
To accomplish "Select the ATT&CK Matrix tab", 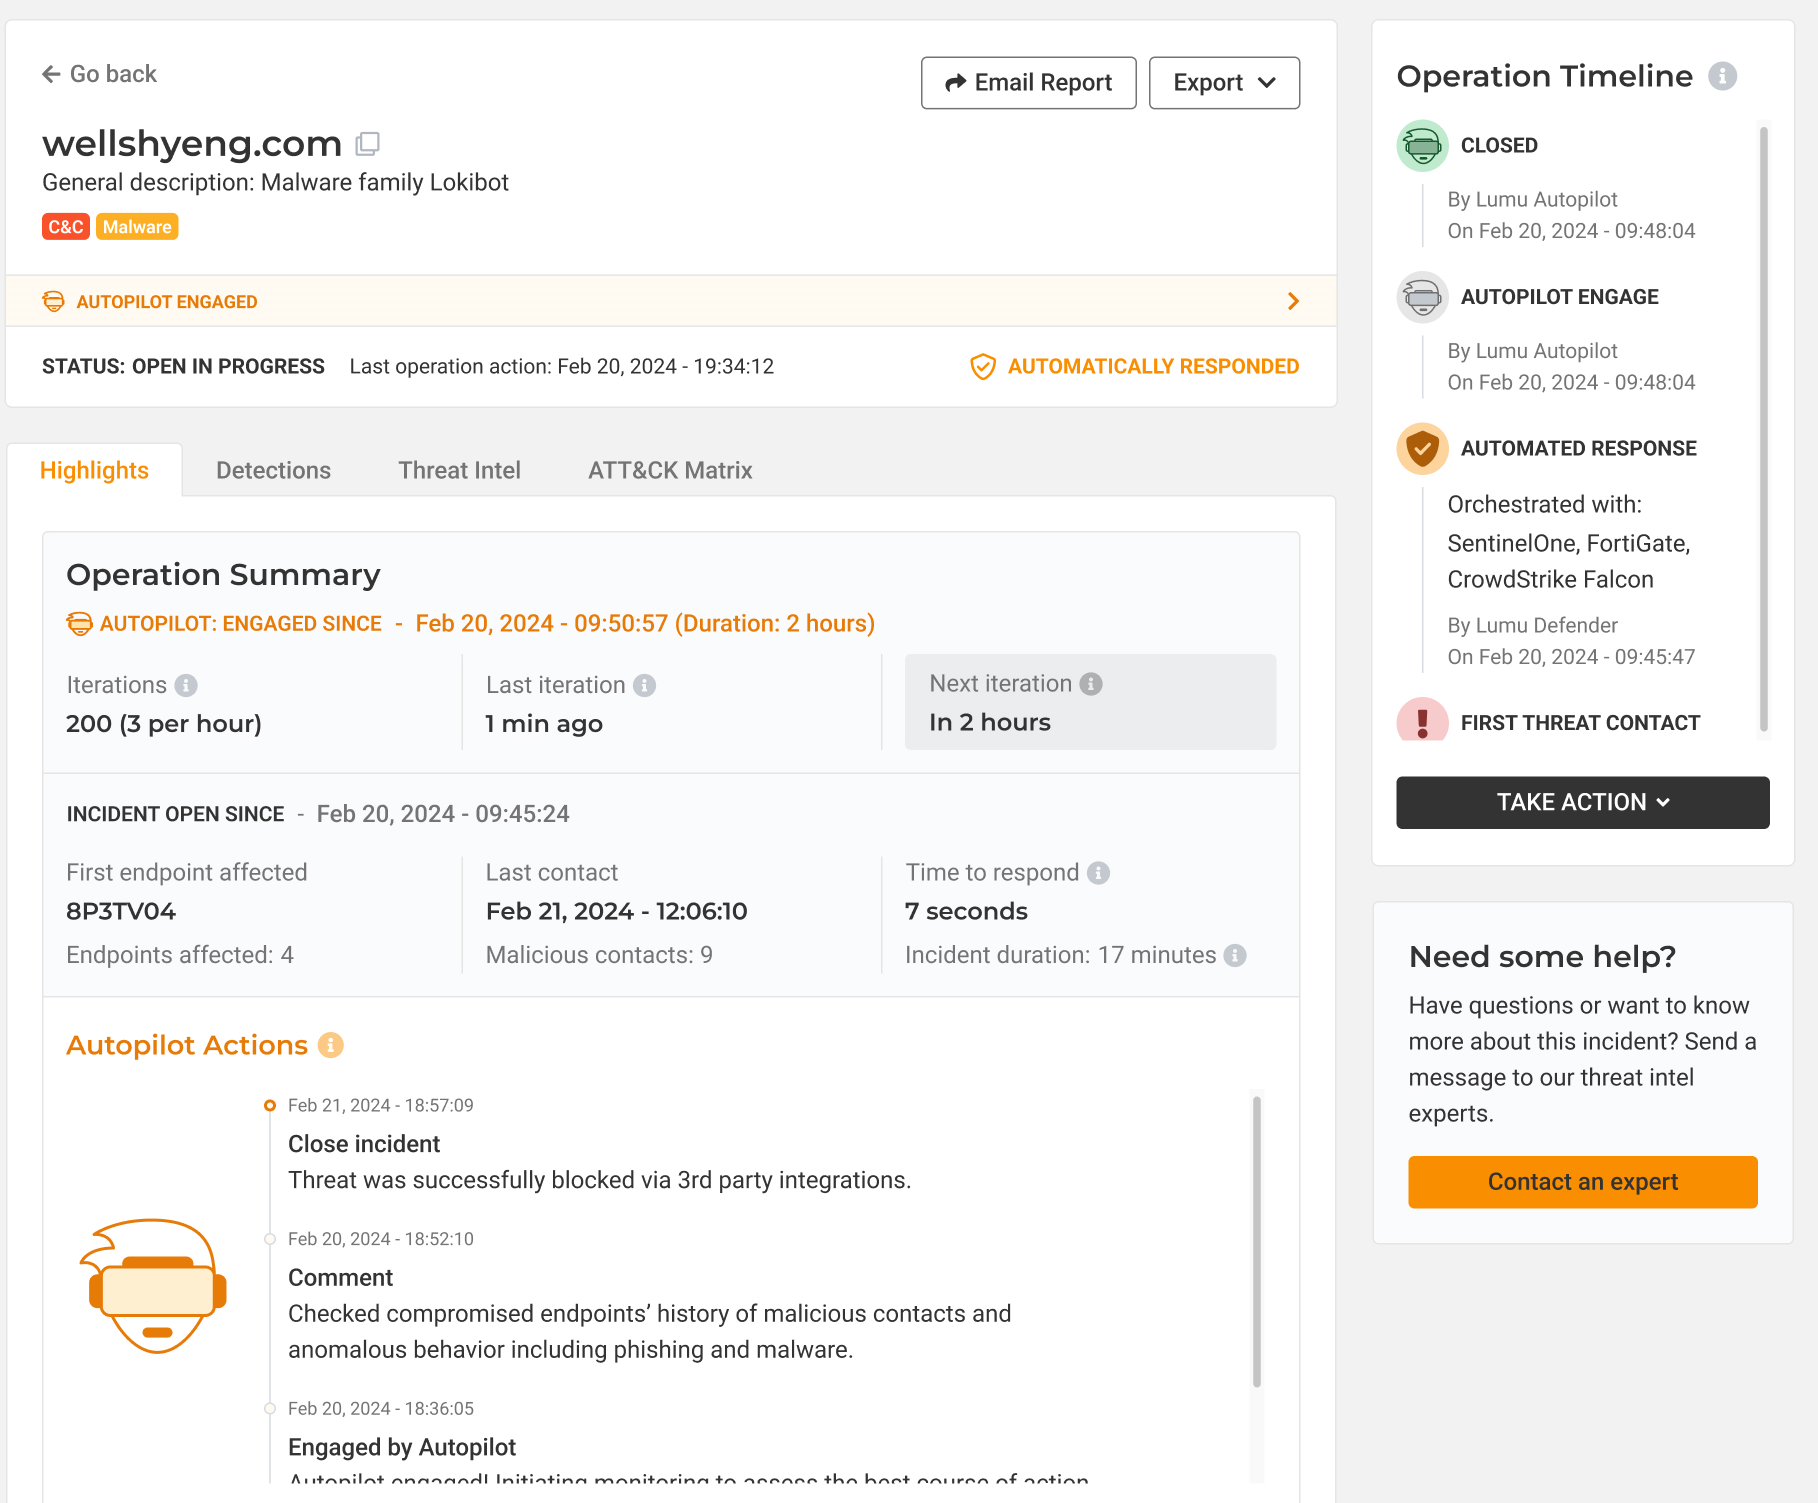I will [670, 470].
